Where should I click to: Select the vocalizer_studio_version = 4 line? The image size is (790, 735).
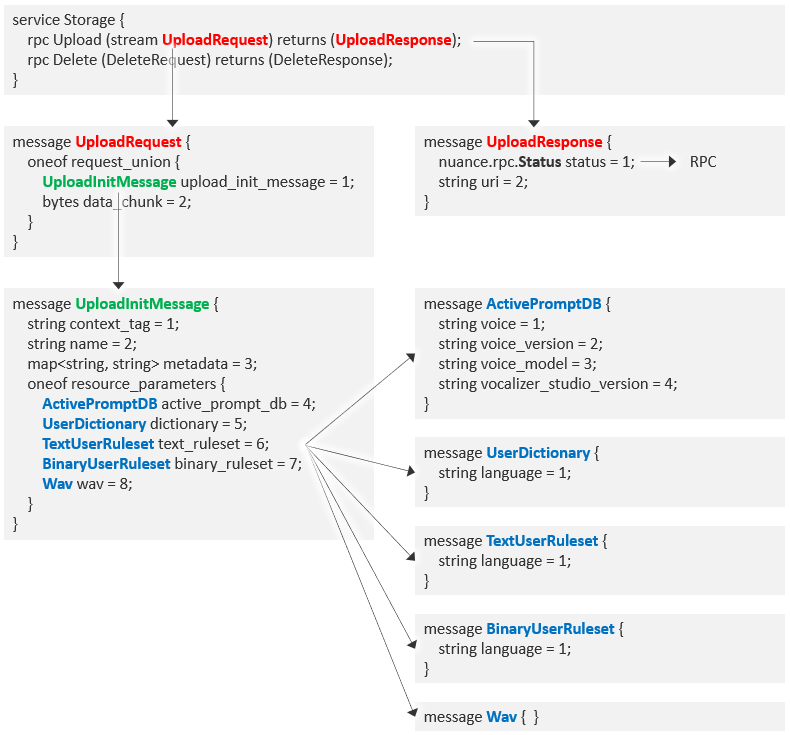tap(557, 384)
